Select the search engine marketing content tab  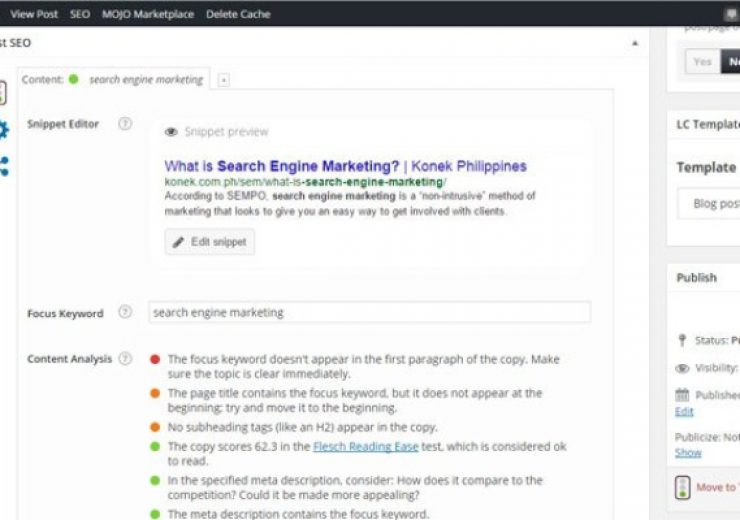point(113,79)
